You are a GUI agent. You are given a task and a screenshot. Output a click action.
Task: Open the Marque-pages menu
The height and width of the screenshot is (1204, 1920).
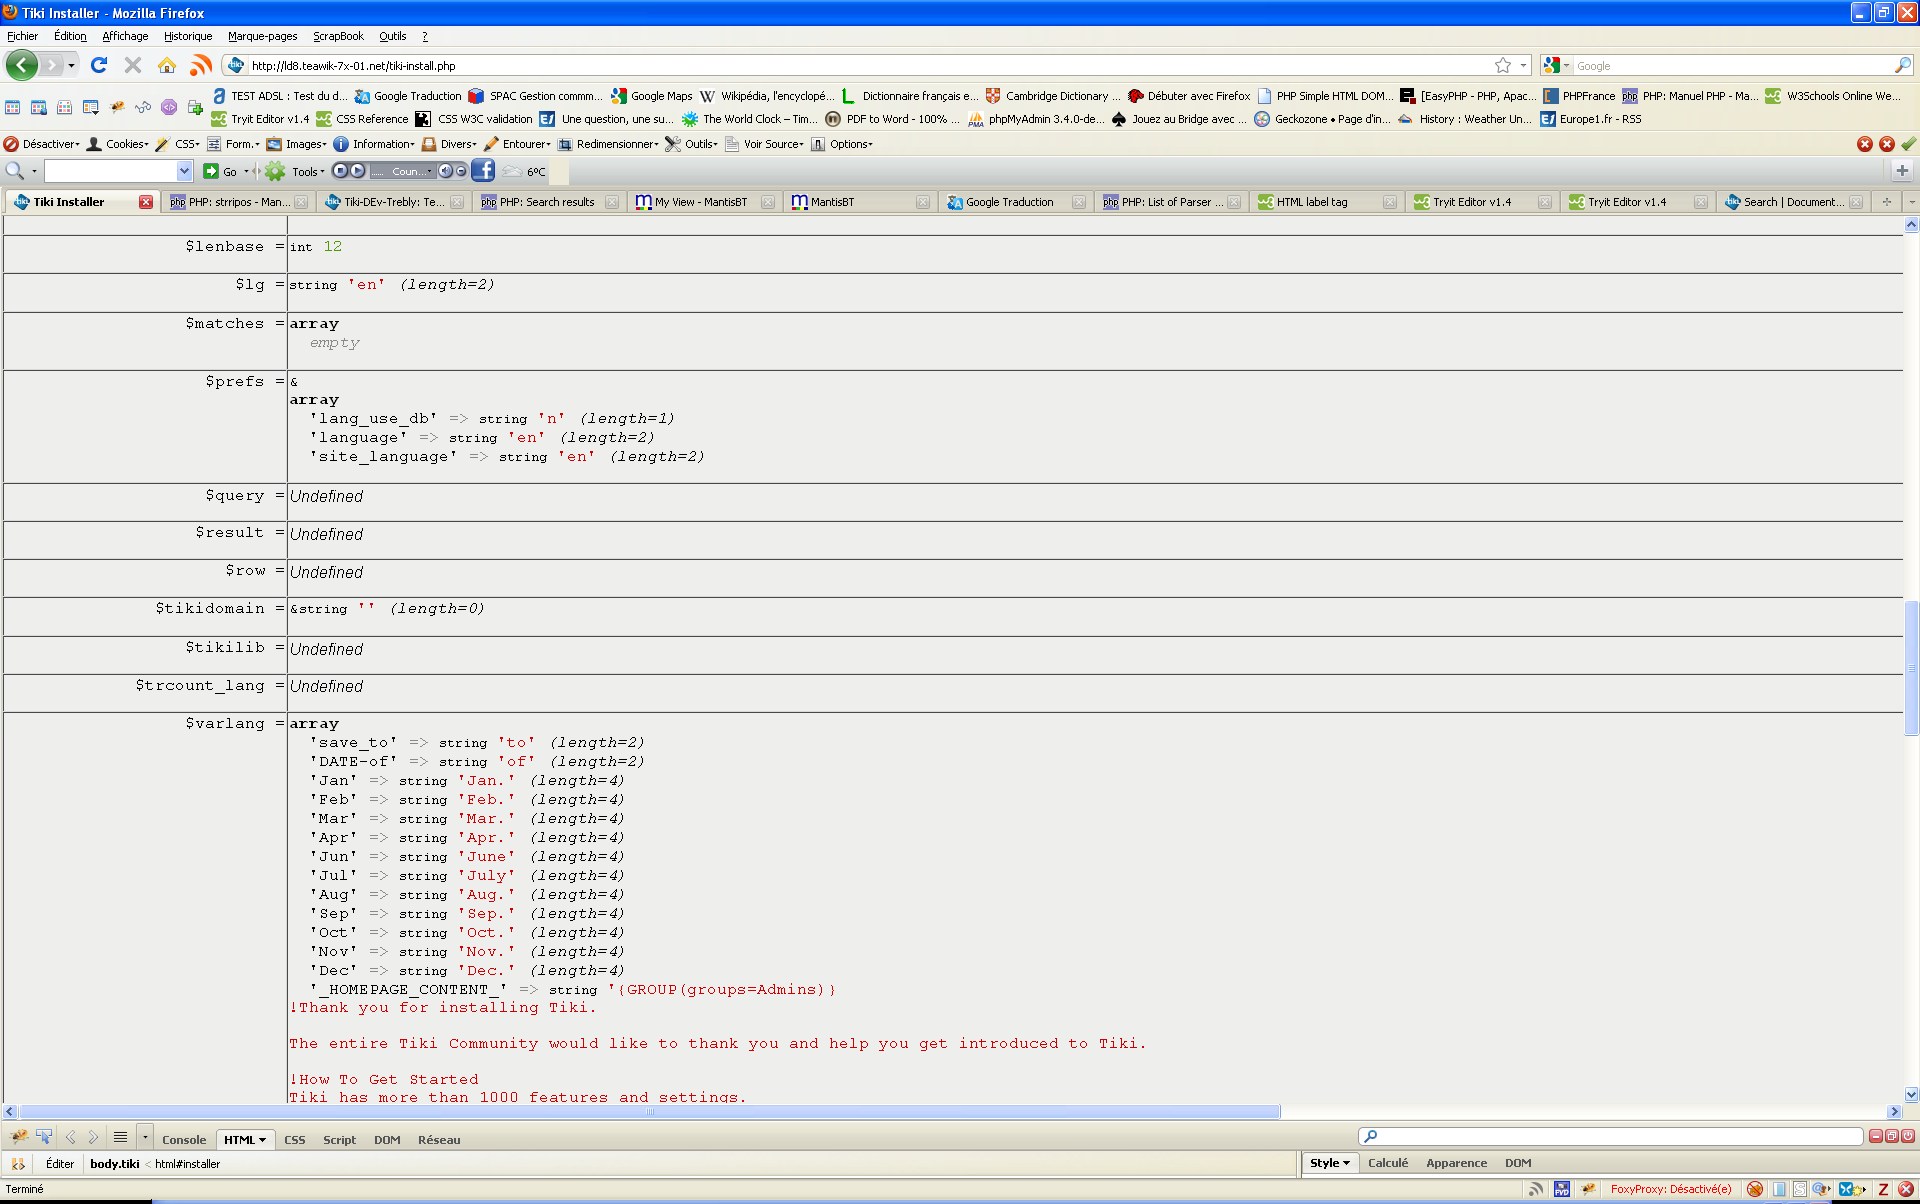[262, 36]
